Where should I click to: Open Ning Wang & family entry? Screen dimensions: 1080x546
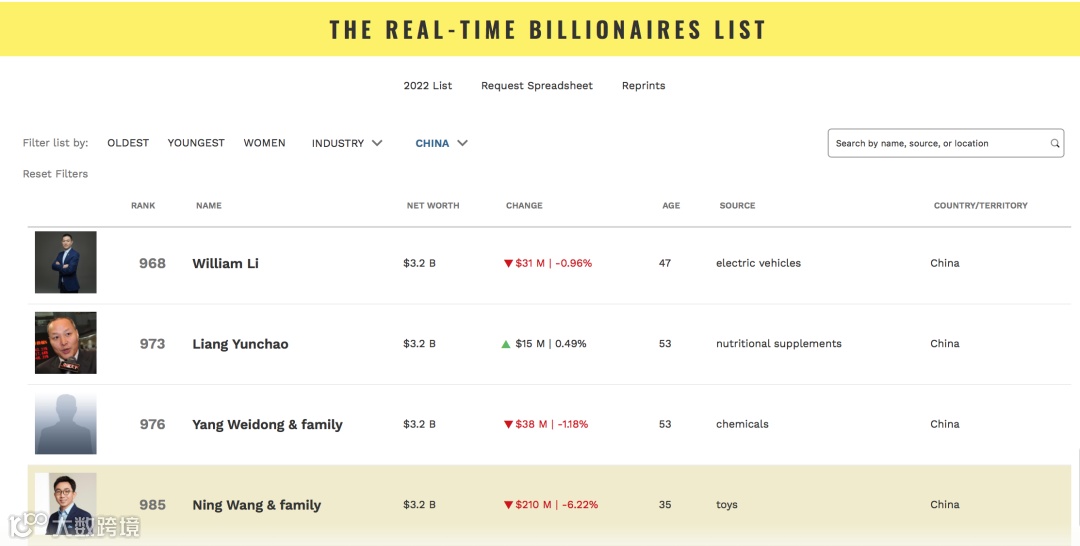click(x=256, y=505)
